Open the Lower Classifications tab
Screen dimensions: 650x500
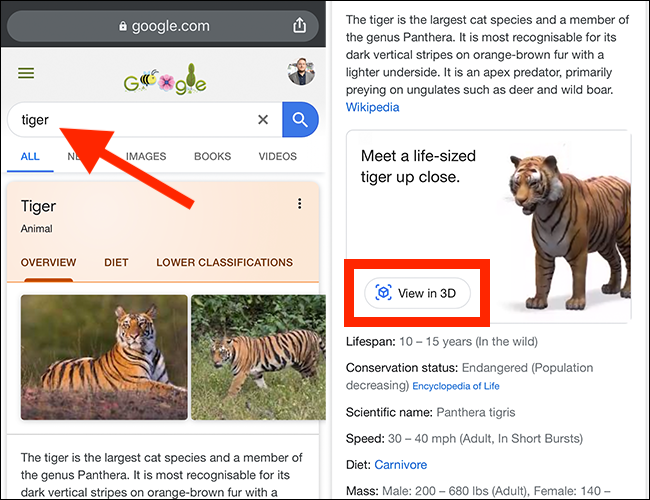tap(224, 263)
